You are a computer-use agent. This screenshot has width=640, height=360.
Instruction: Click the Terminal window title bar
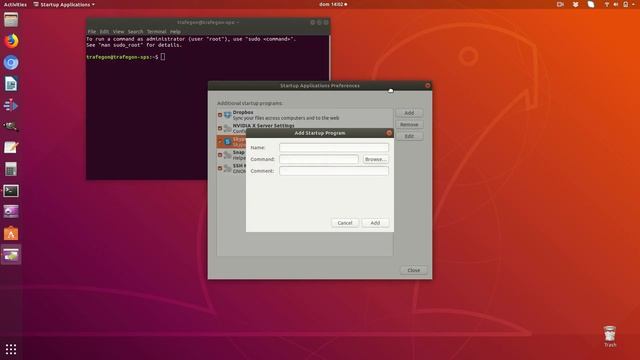click(x=208, y=22)
